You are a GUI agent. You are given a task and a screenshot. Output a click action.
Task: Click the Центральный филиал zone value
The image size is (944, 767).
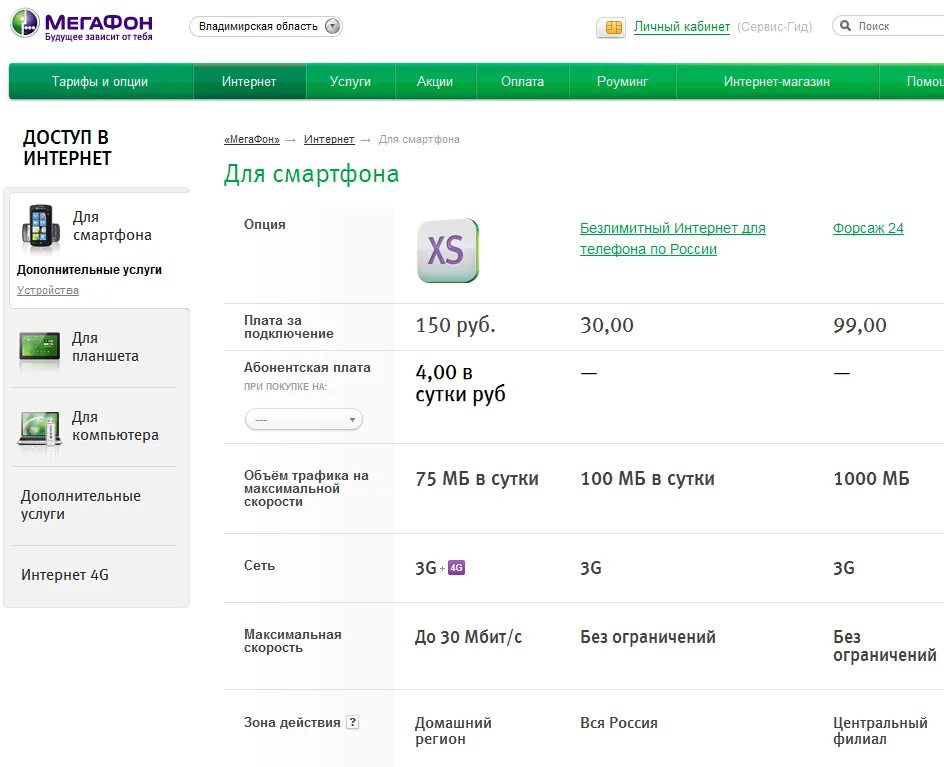[880, 730]
